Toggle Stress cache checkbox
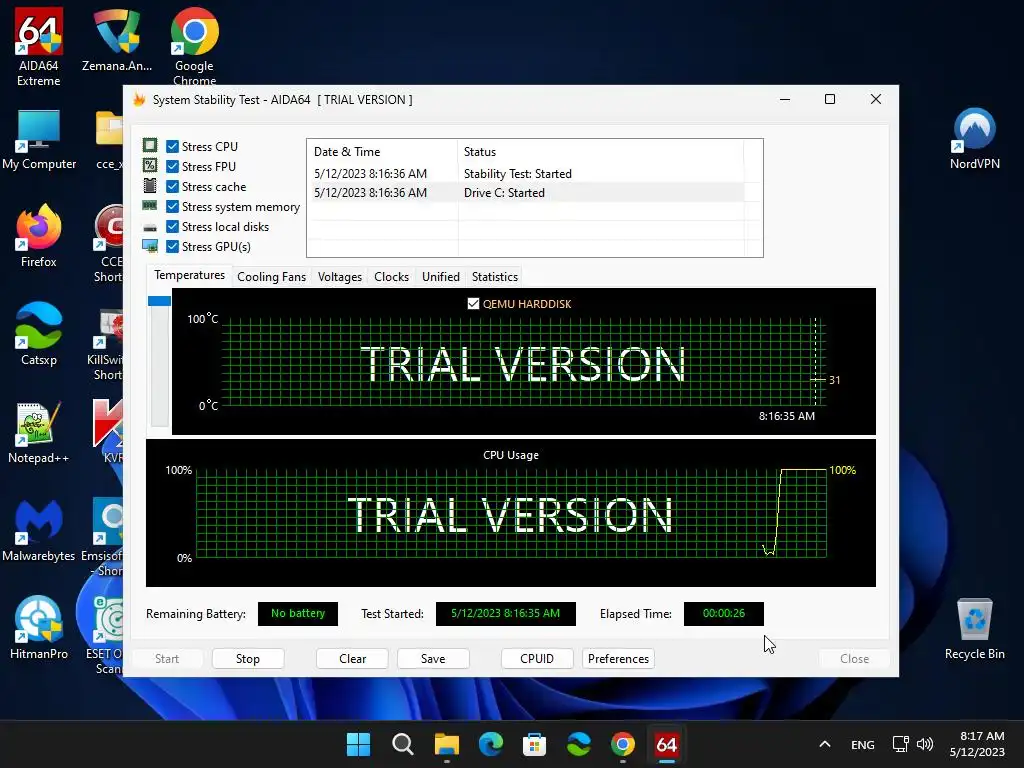This screenshot has height=768, width=1024. [x=172, y=187]
